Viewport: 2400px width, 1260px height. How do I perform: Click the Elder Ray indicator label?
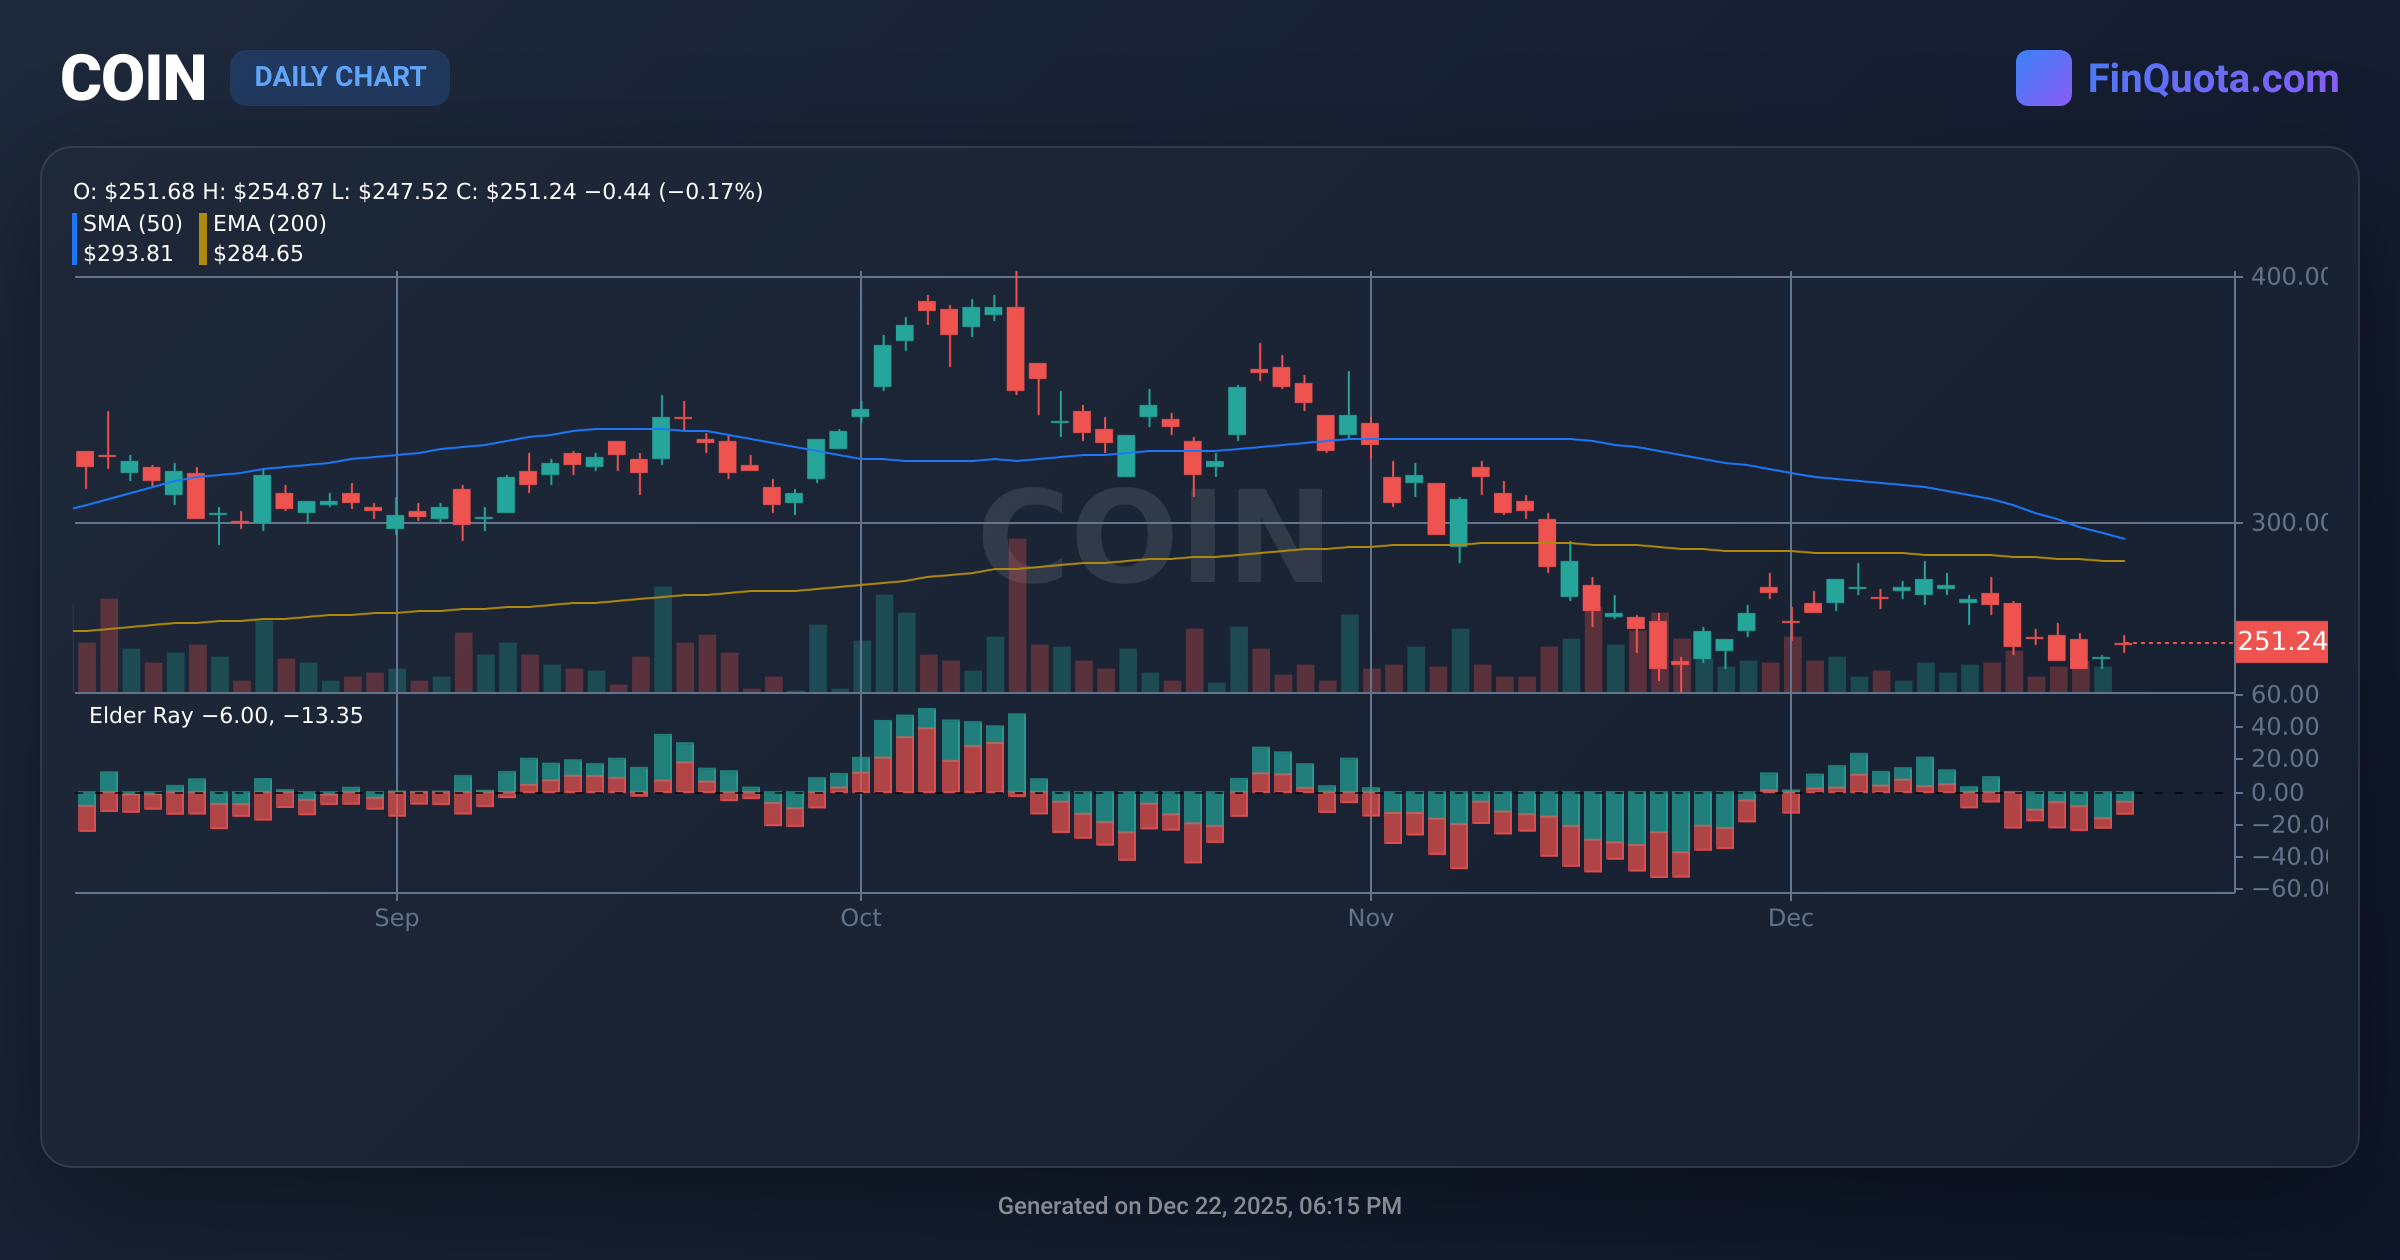coord(226,716)
